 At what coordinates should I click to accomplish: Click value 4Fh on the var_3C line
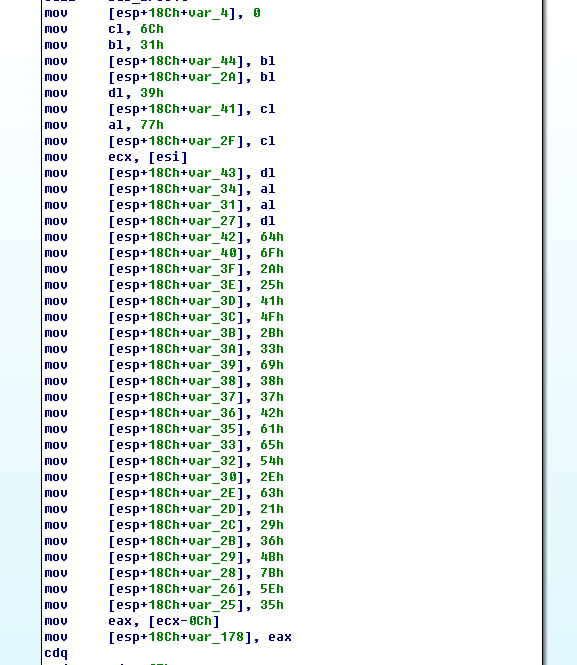[272, 317]
